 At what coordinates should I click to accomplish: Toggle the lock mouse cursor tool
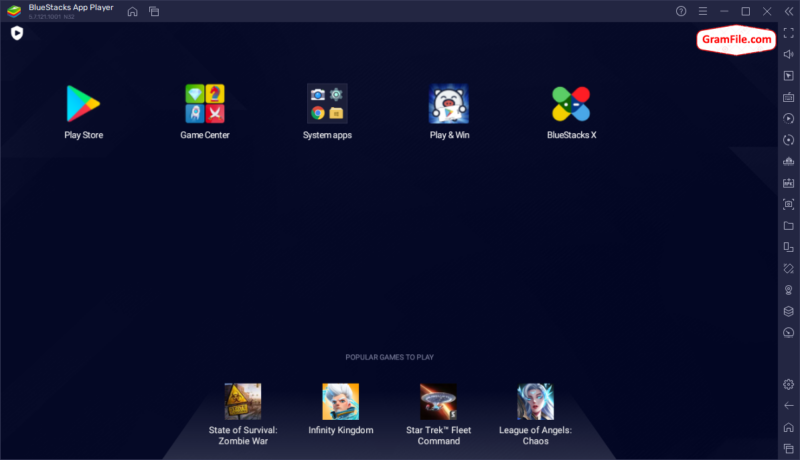pyautogui.click(x=789, y=75)
